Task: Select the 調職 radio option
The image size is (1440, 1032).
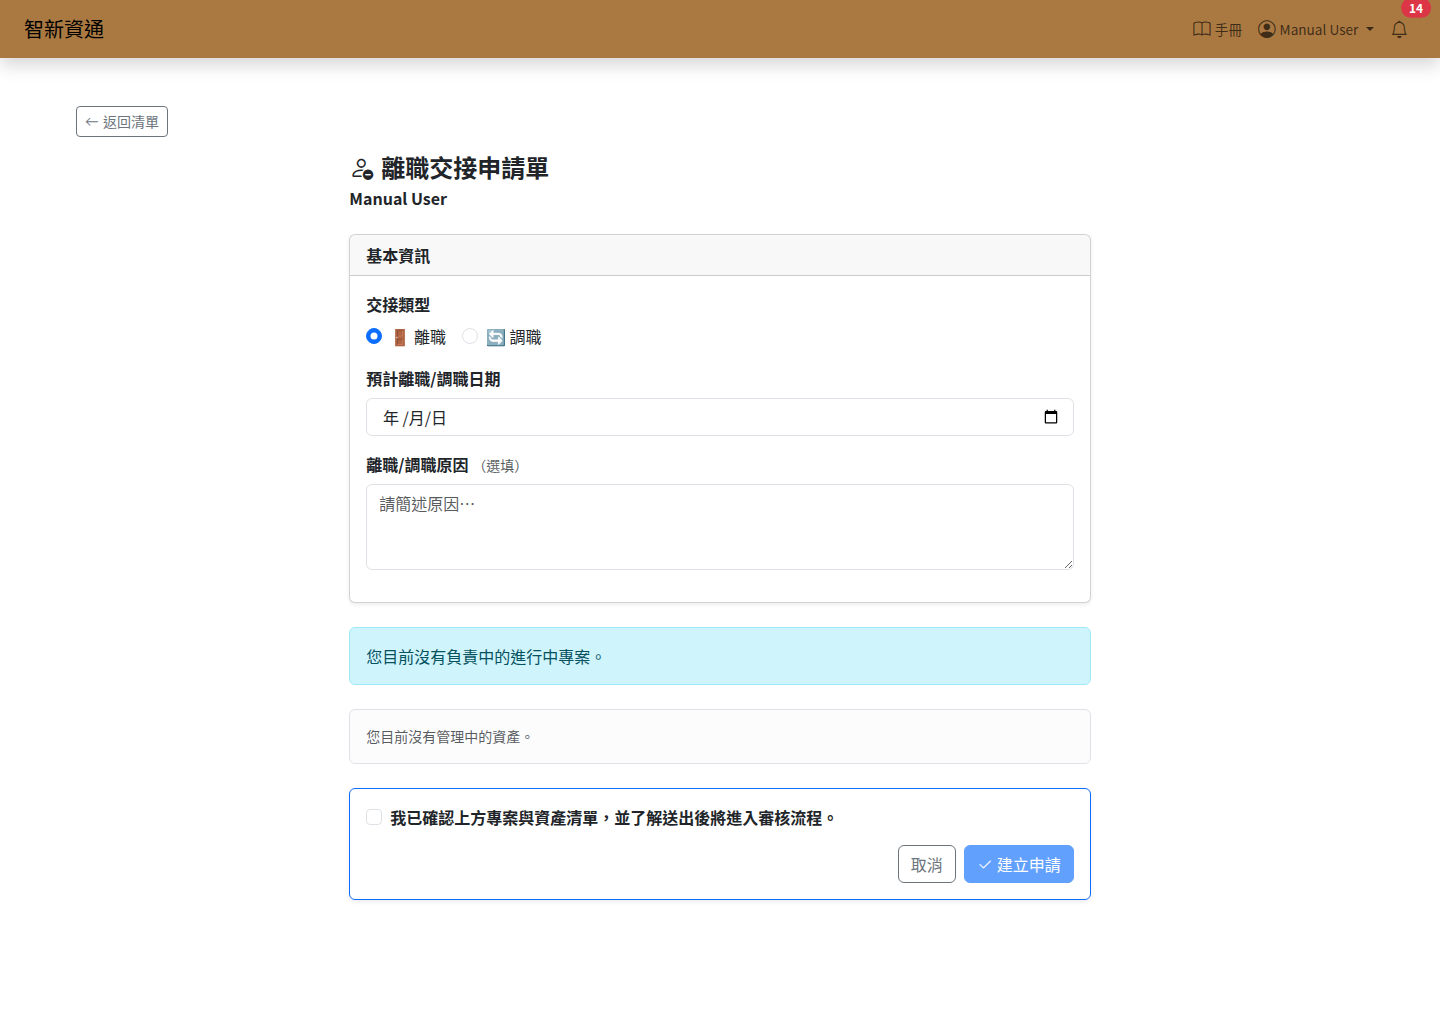Action: pyautogui.click(x=470, y=336)
